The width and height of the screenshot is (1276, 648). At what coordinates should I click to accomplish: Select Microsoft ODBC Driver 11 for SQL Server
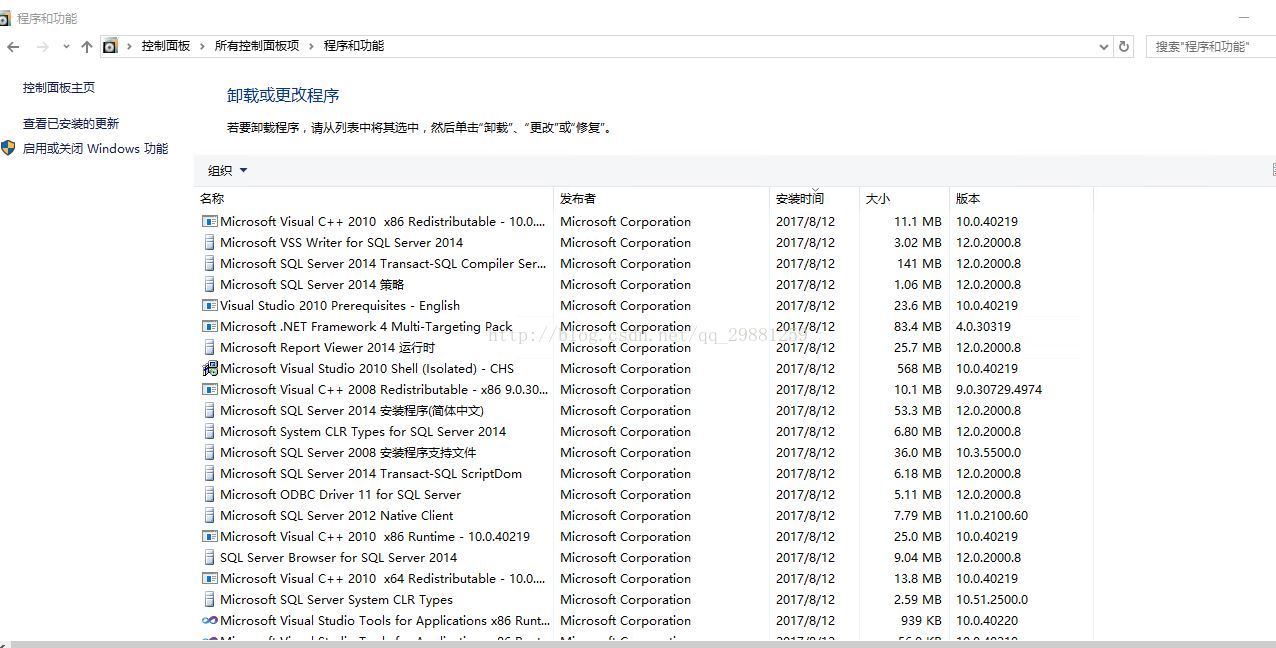340,495
